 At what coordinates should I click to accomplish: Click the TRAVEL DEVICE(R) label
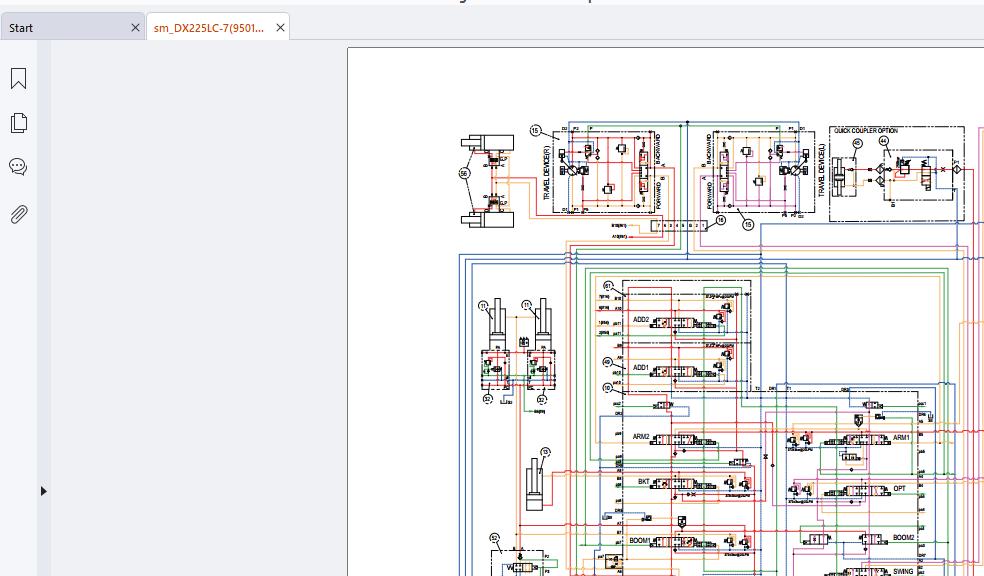pos(546,173)
